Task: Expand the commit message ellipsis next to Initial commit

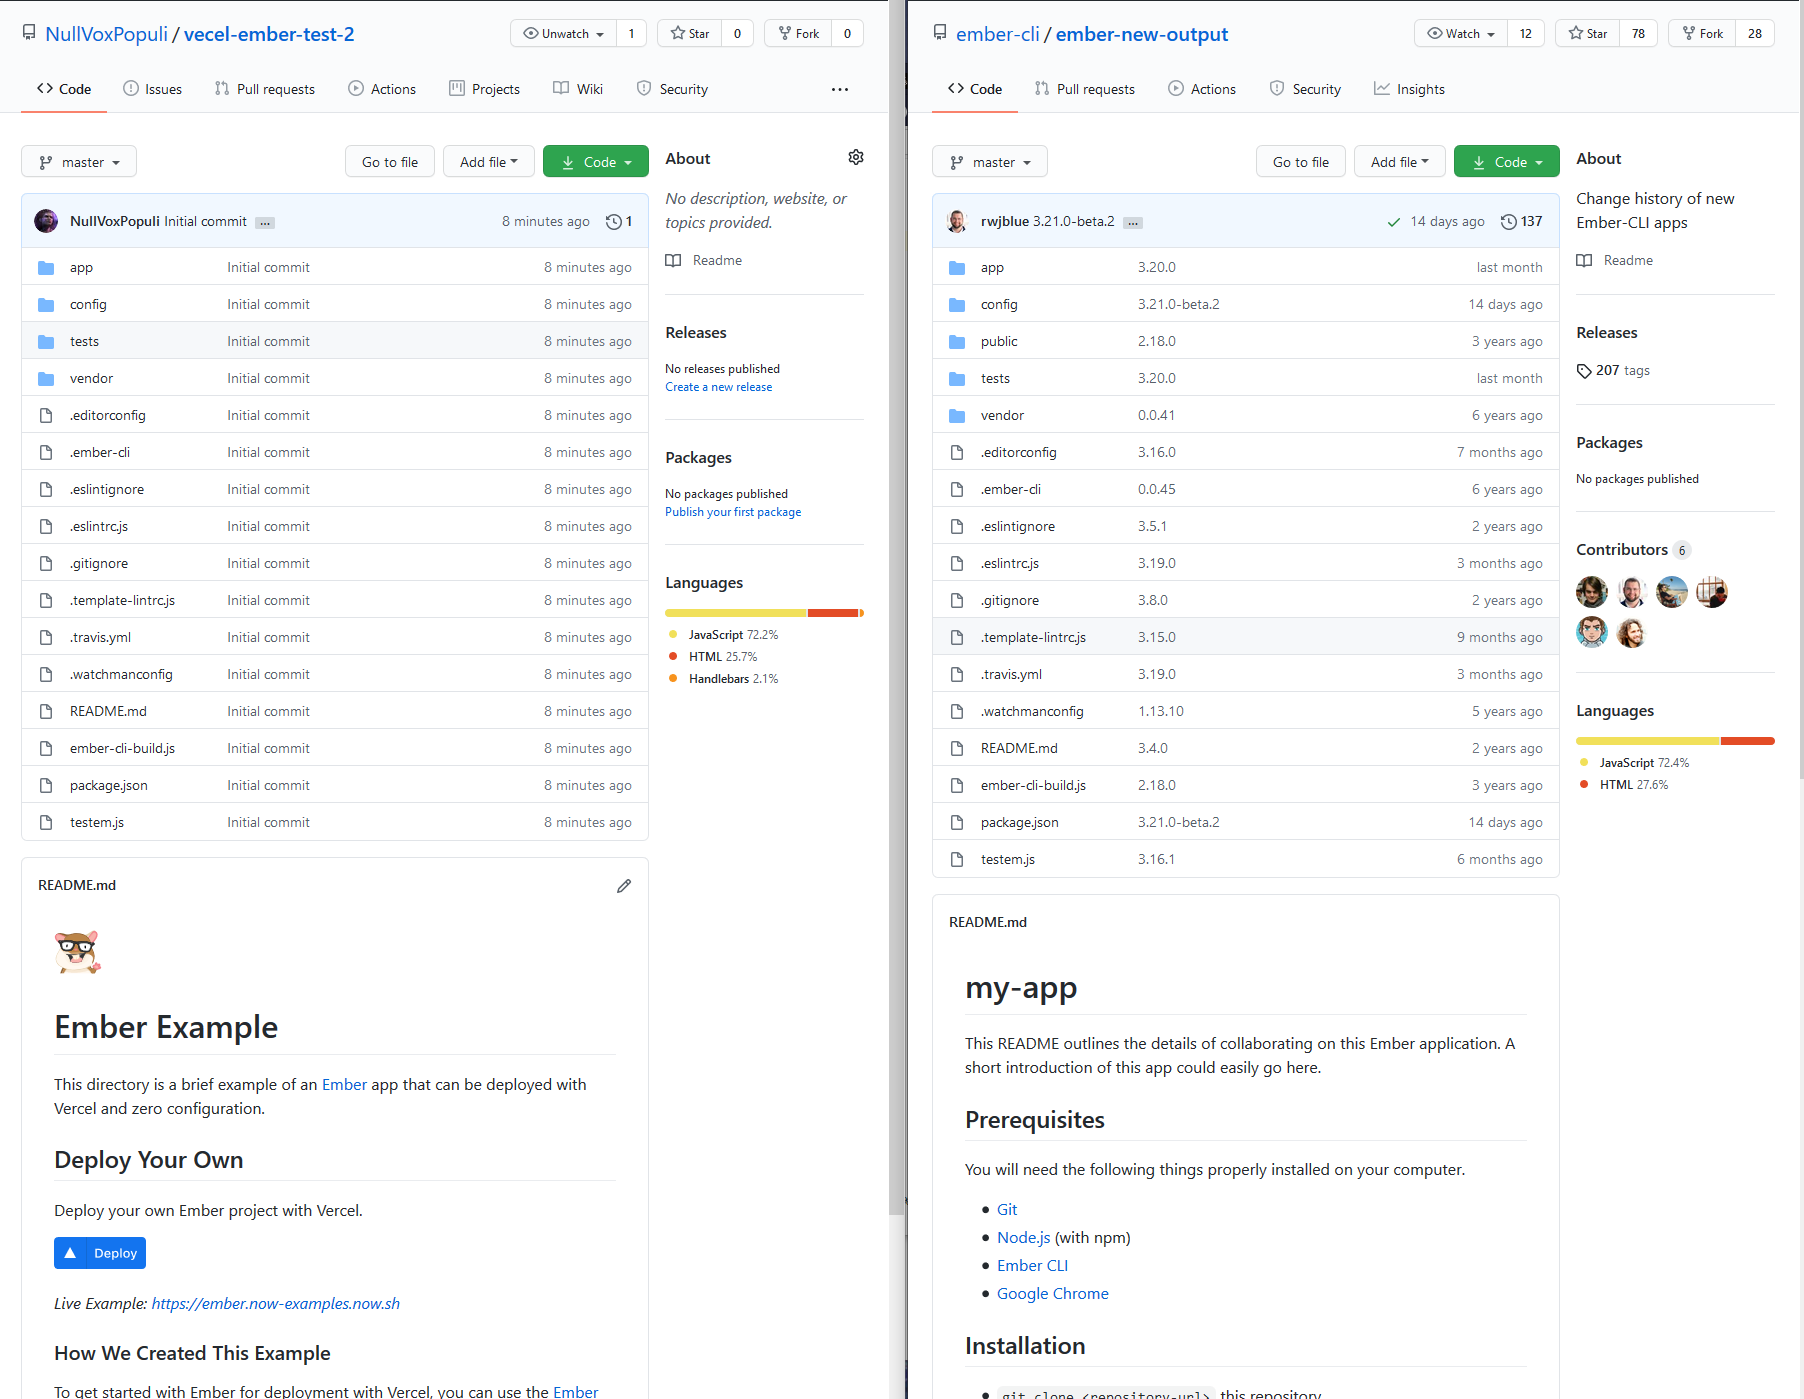Action: point(265,223)
